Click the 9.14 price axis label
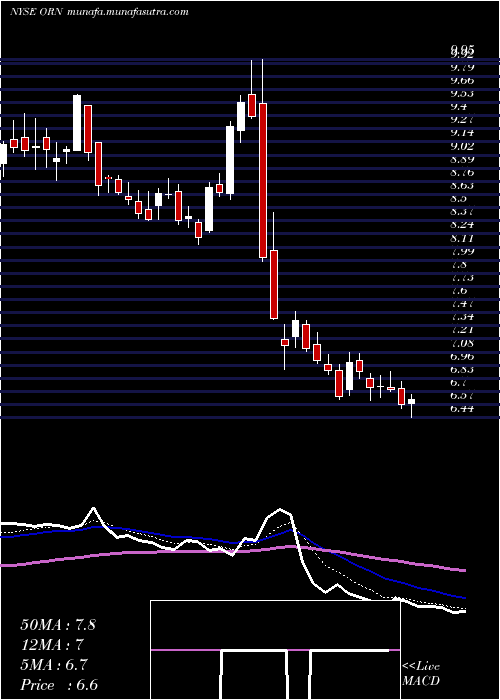This screenshot has height=700, width=500. point(462,133)
